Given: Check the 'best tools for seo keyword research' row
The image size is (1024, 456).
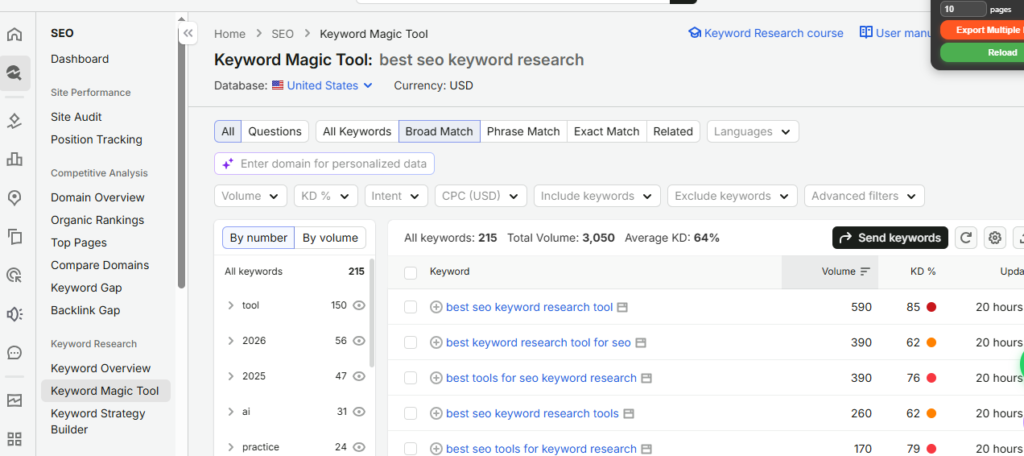Looking at the screenshot, I should click(x=410, y=378).
